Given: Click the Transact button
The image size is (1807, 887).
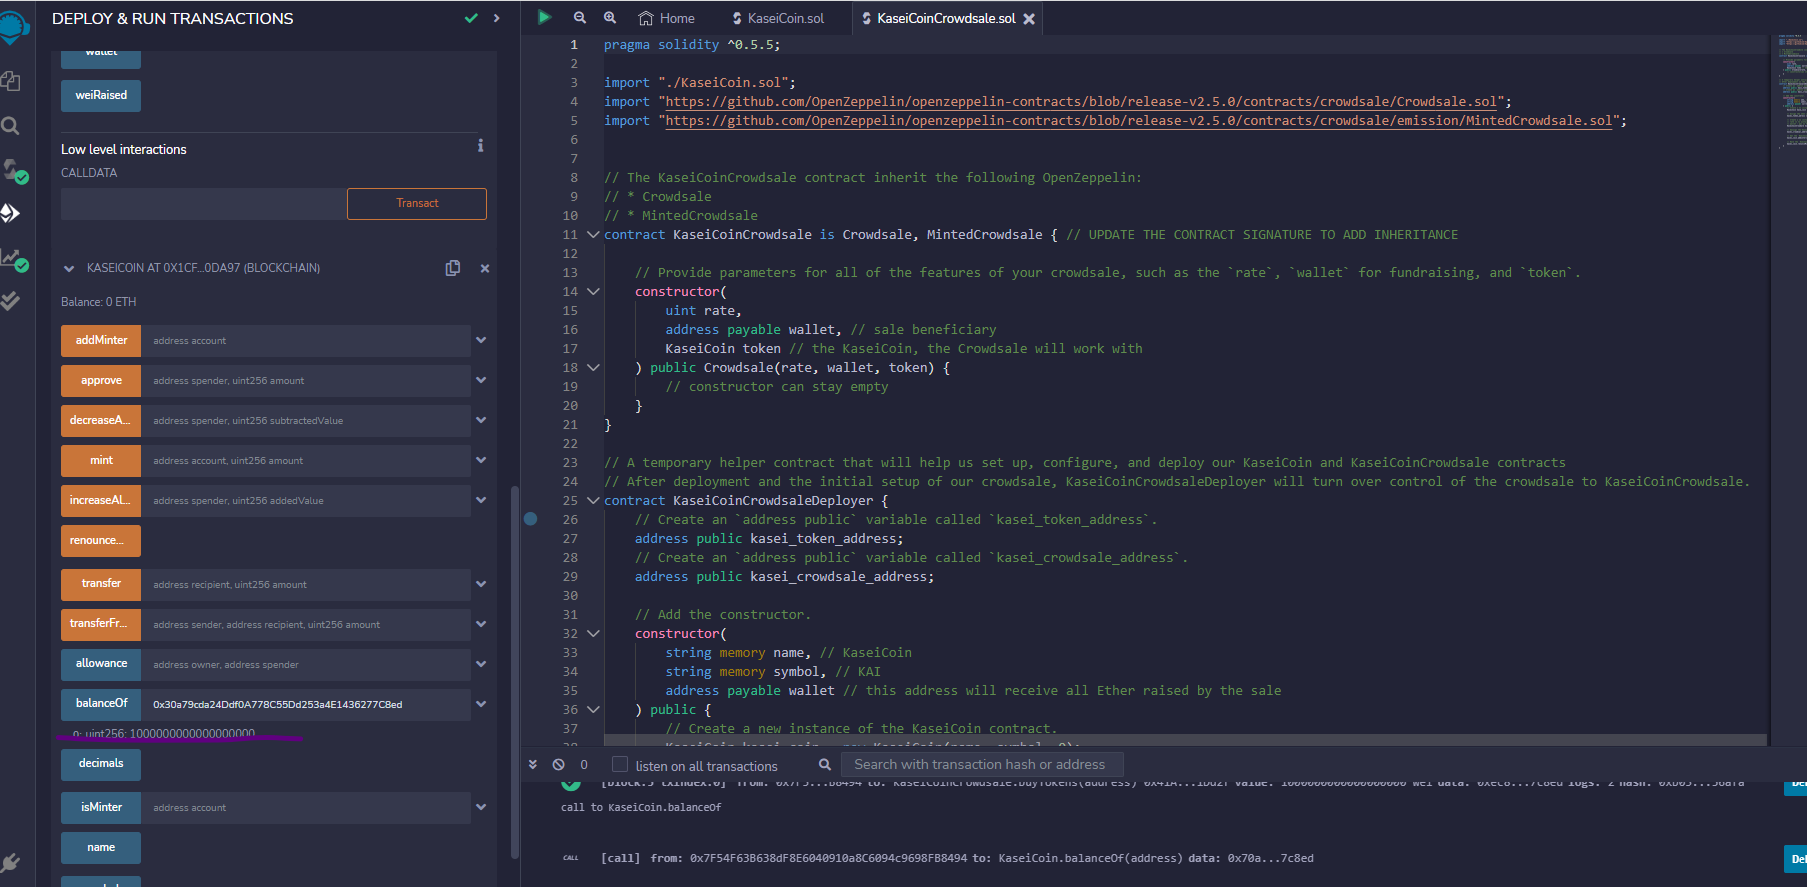Looking at the screenshot, I should pos(417,204).
